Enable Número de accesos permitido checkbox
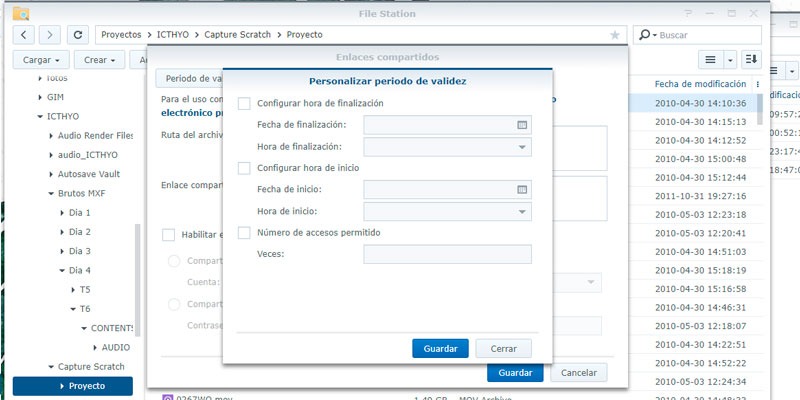800x400 pixels. 244,233
